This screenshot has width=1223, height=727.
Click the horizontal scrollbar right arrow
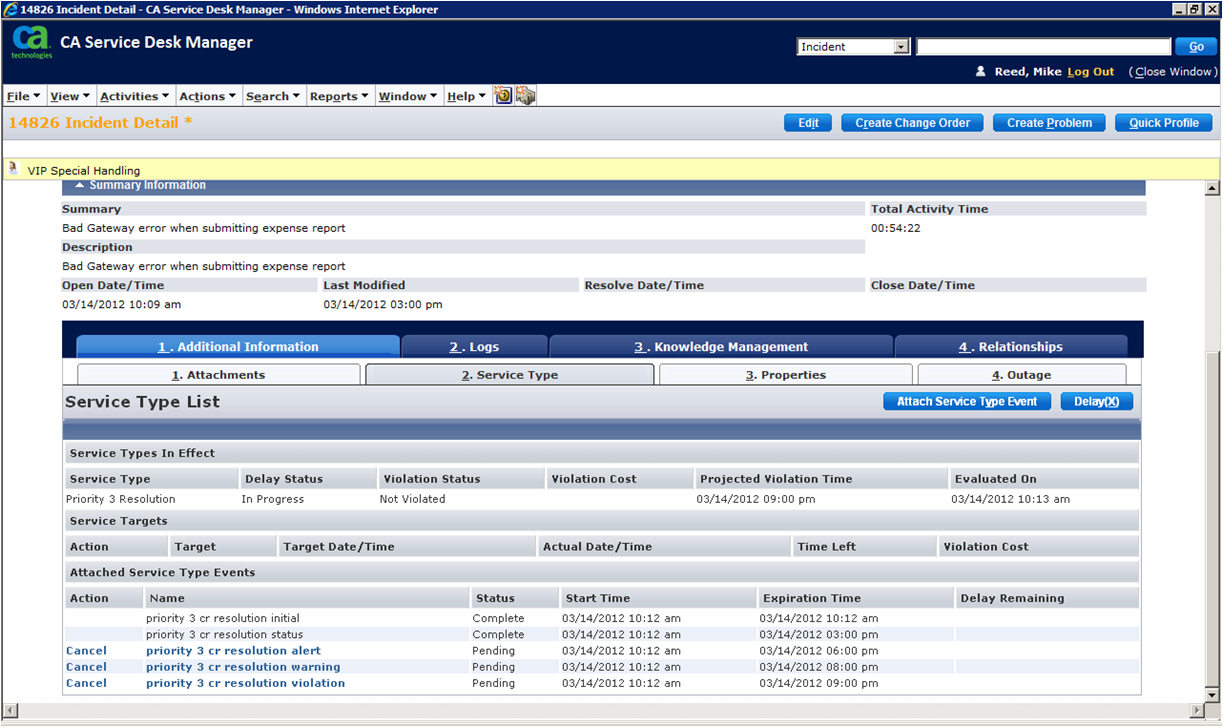pos(1197,711)
